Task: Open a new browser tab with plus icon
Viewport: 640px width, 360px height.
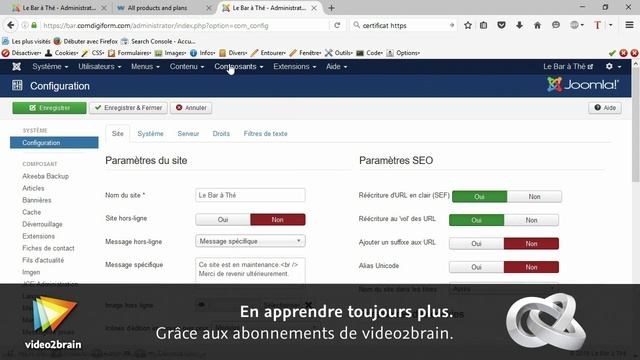Action: pos(331,8)
